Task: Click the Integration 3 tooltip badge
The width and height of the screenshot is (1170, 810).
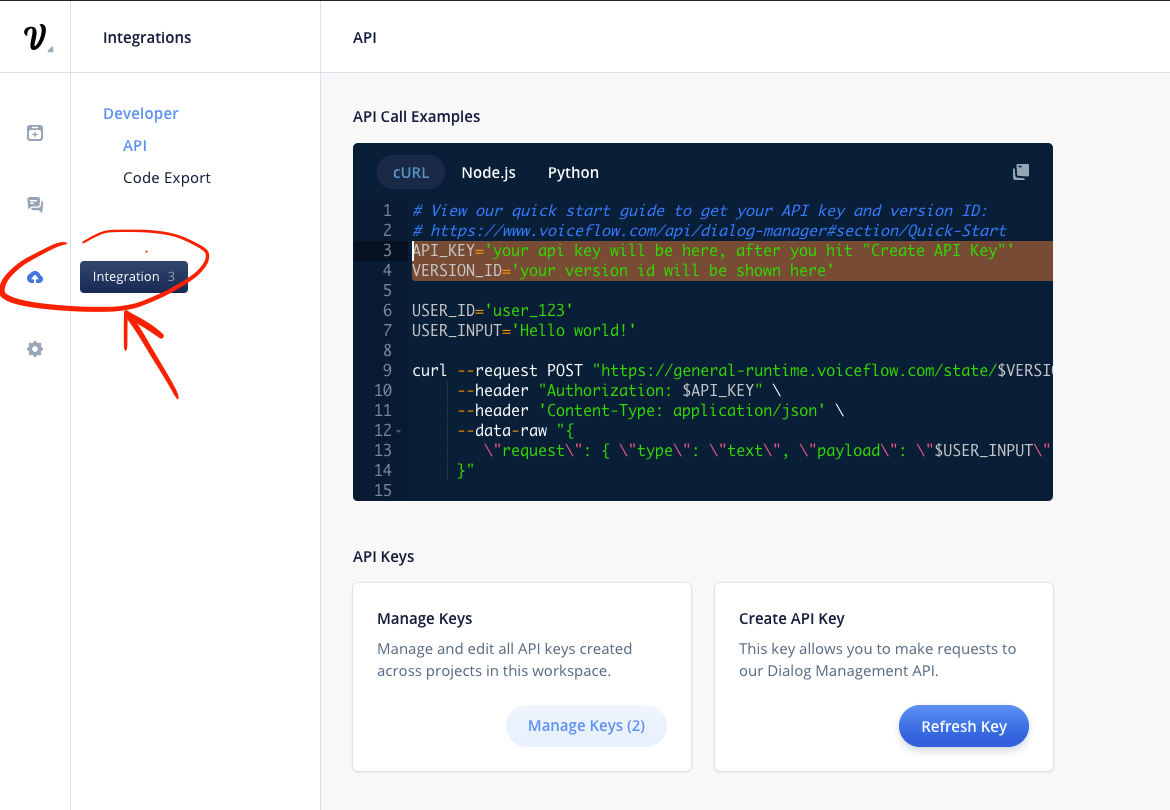Action: coord(134,277)
